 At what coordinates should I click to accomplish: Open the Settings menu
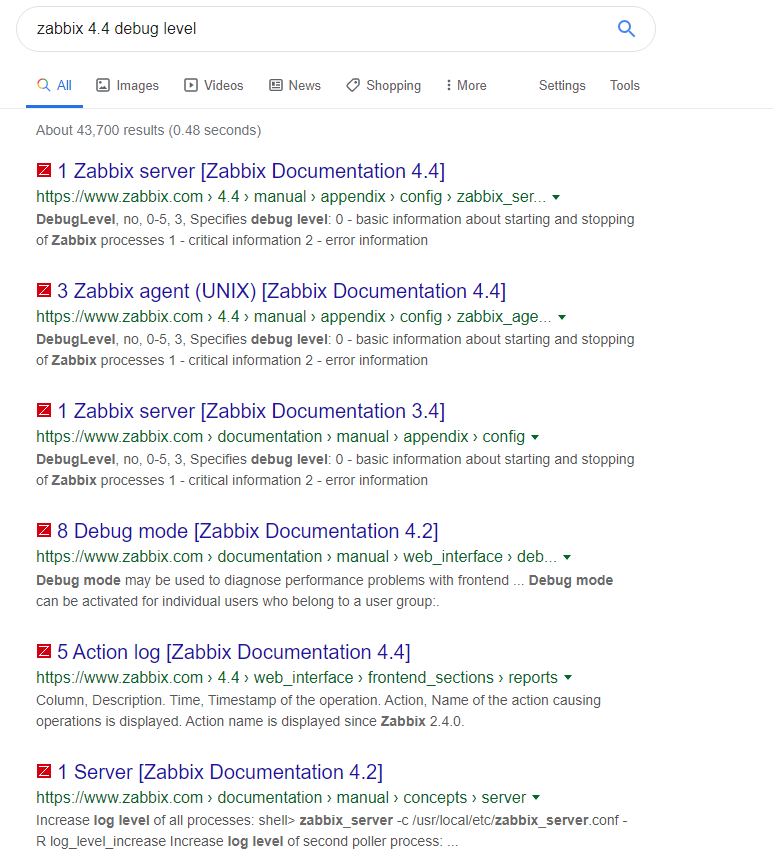(x=562, y=85)
